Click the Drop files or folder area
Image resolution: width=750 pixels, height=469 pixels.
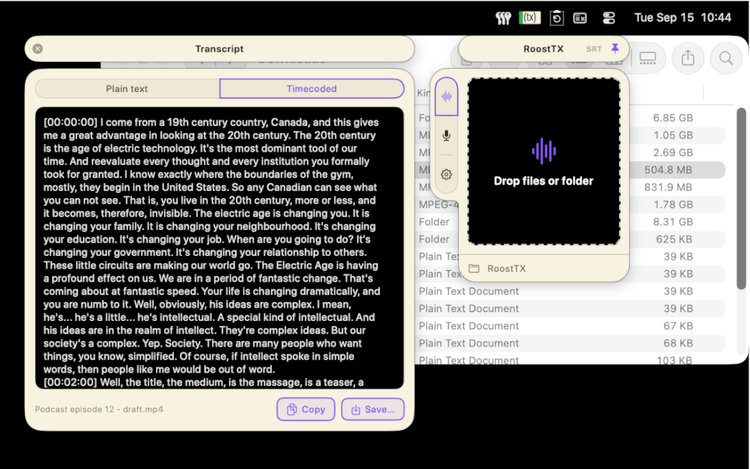(544, 162)
